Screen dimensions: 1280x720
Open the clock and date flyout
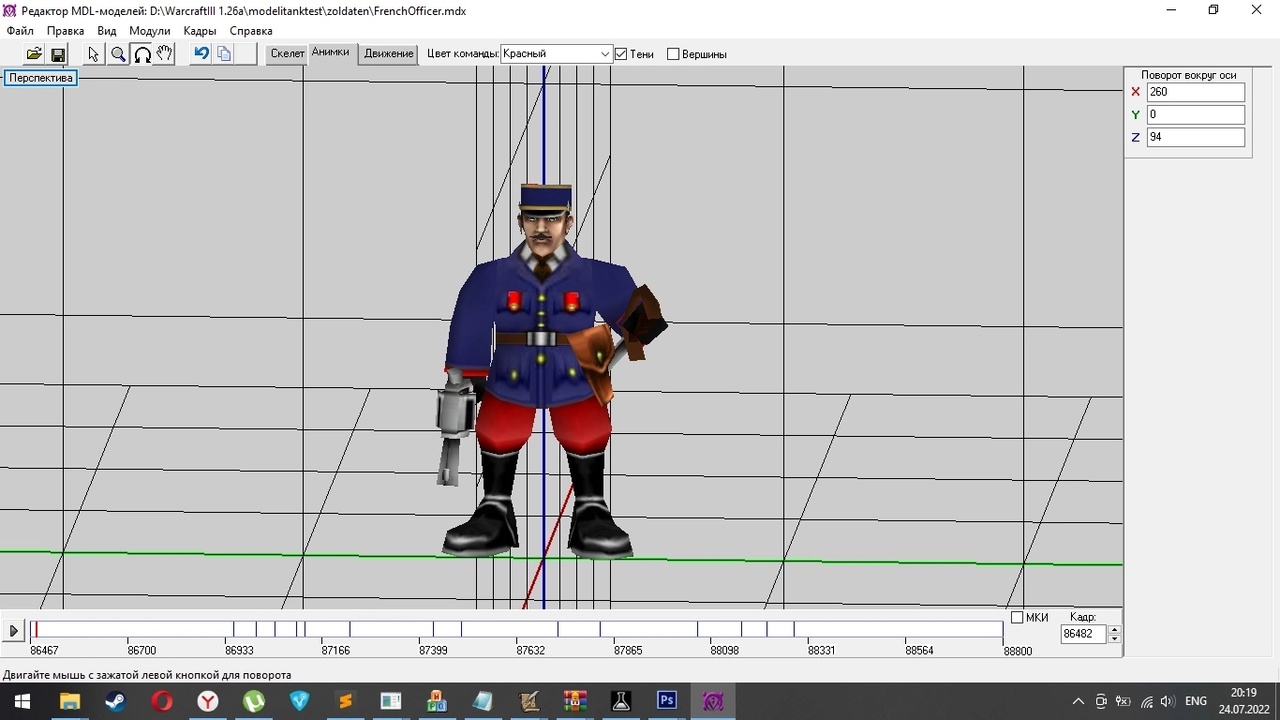tap(1243, 701)
